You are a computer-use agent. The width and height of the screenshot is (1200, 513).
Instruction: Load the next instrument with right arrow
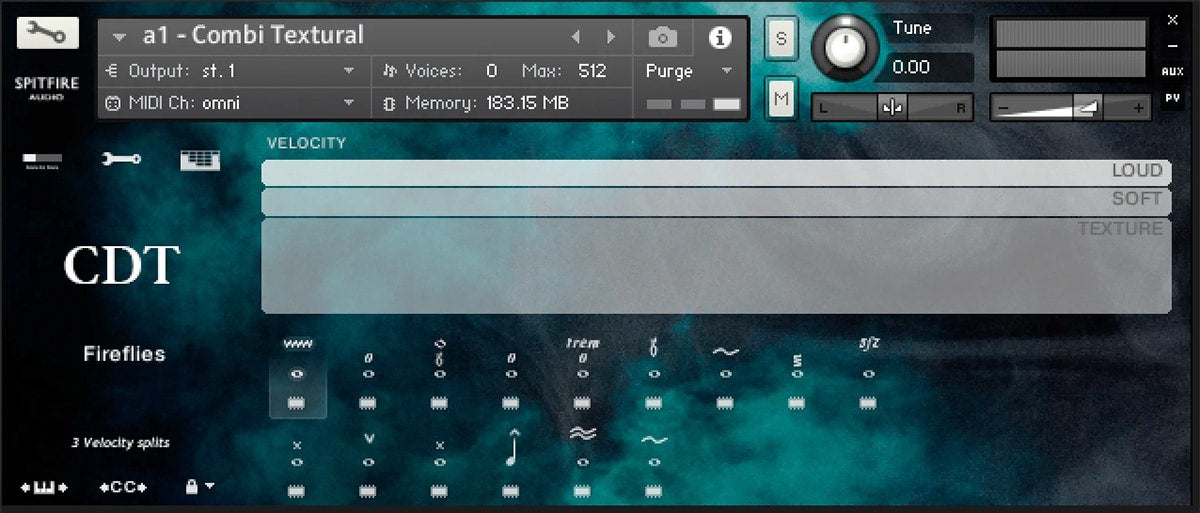[611, 37]
